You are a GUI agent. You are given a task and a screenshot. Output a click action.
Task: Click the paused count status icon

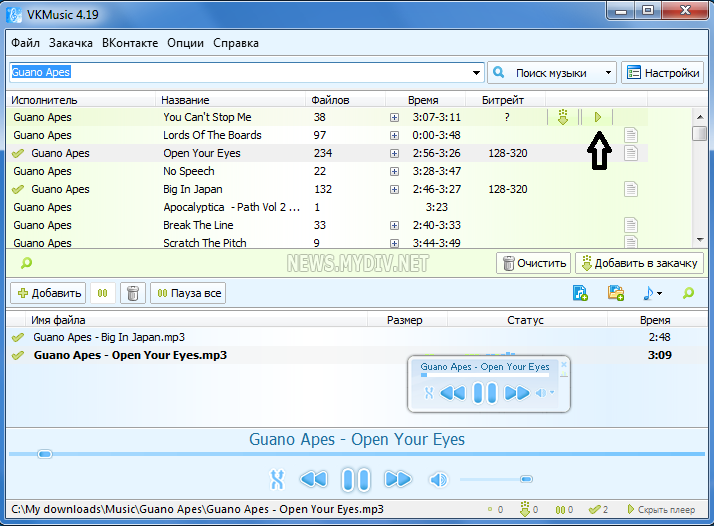tap(564, 510)
